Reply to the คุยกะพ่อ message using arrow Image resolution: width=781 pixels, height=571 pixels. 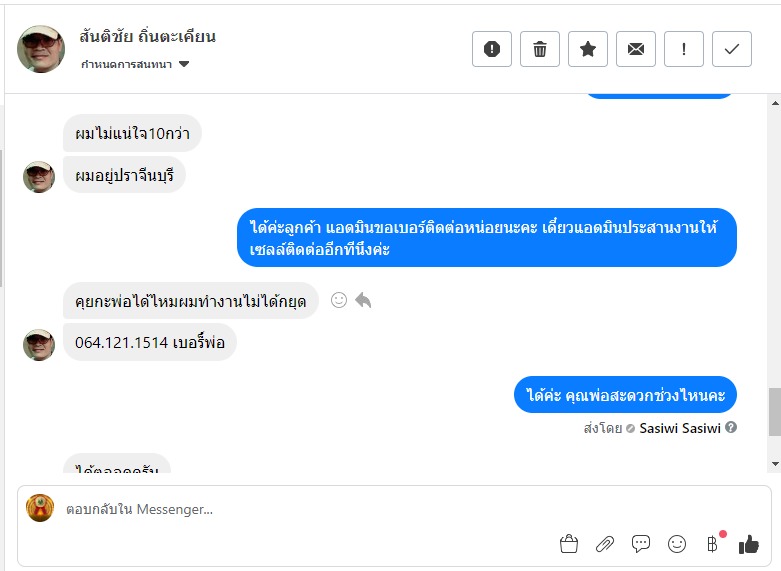(363, 300)
